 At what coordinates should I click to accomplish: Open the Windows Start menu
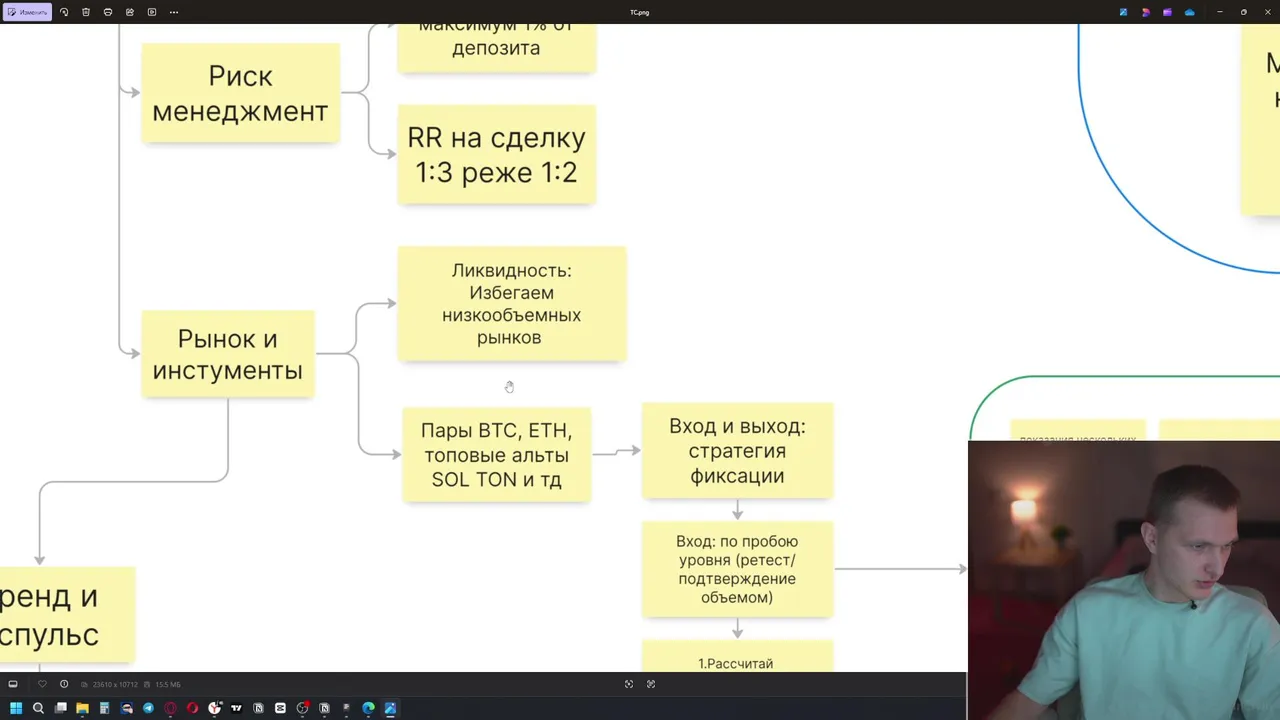tap(16, 708)
